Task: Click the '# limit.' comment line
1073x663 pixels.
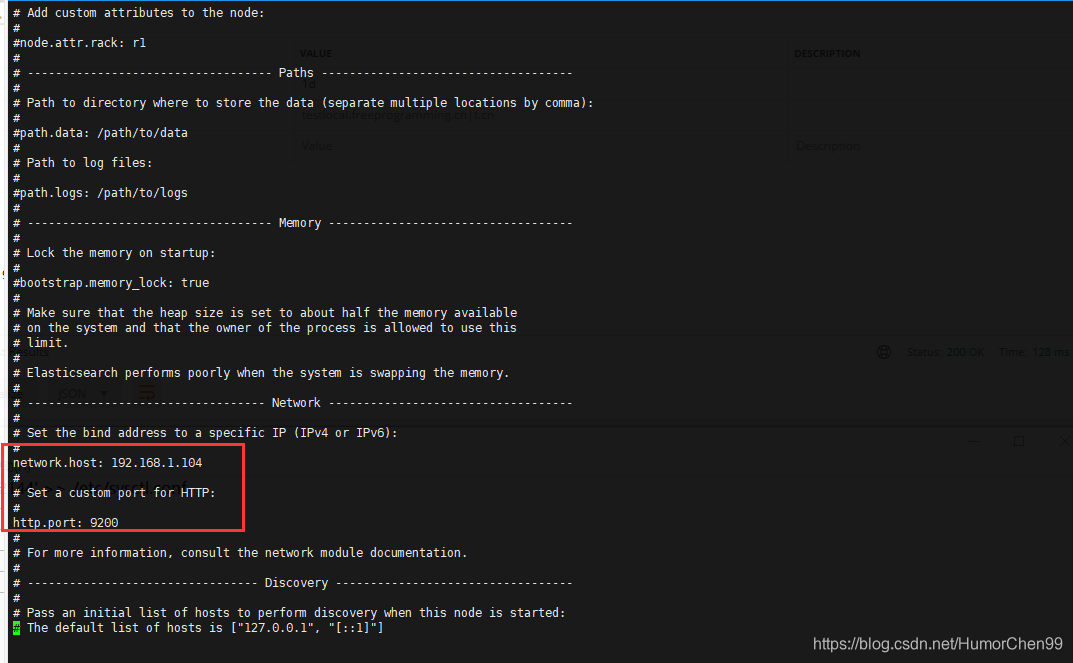Action: pyautogui.click(x=40, y=343)
